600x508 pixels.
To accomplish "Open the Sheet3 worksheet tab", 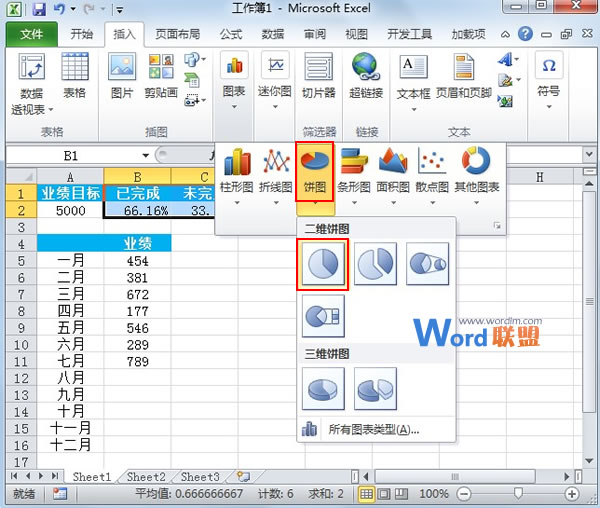I will point(200,477).
